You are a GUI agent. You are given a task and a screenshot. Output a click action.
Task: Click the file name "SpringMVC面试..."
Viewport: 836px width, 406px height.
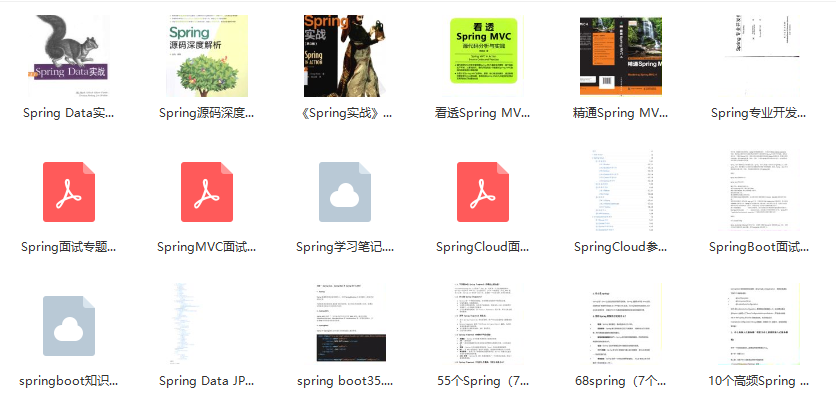coord(207,247)
